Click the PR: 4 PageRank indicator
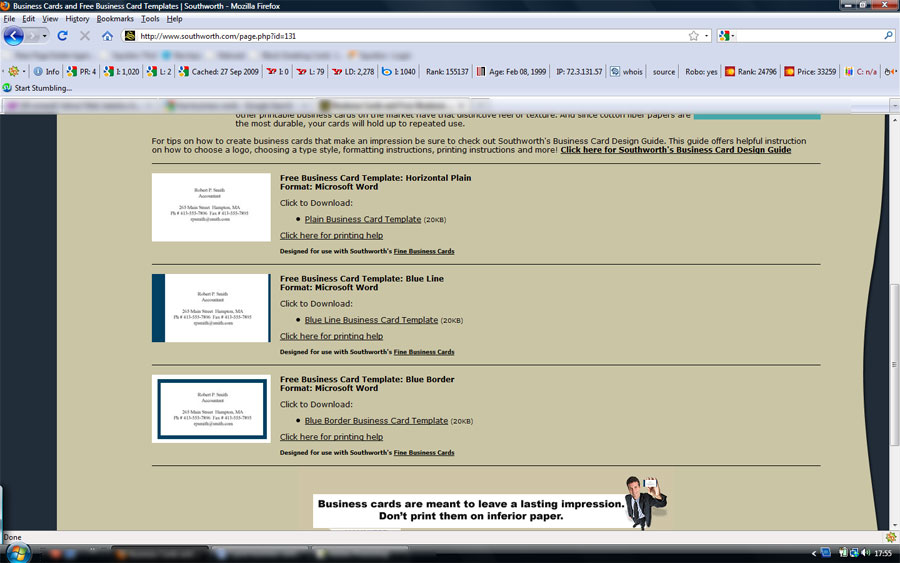900x563 pixels. [x=82, y=72]
